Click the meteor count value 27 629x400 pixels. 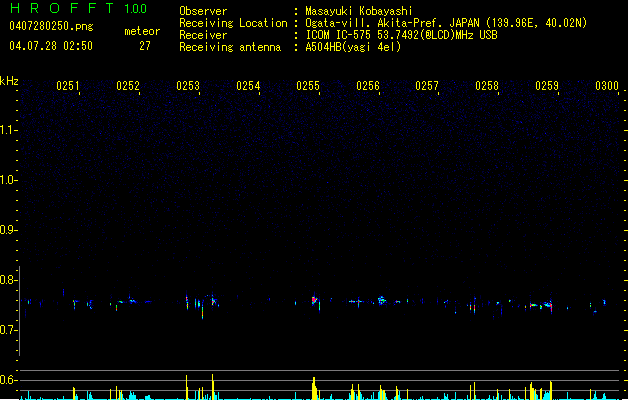145,46
